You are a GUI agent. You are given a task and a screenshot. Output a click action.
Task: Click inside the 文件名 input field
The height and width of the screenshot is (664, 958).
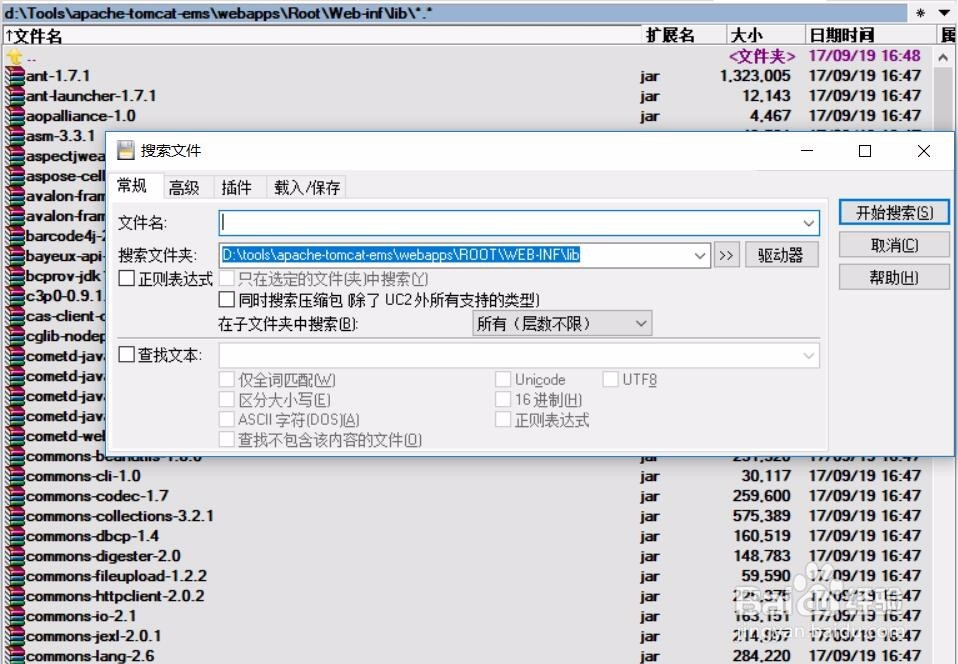point(450,223)
